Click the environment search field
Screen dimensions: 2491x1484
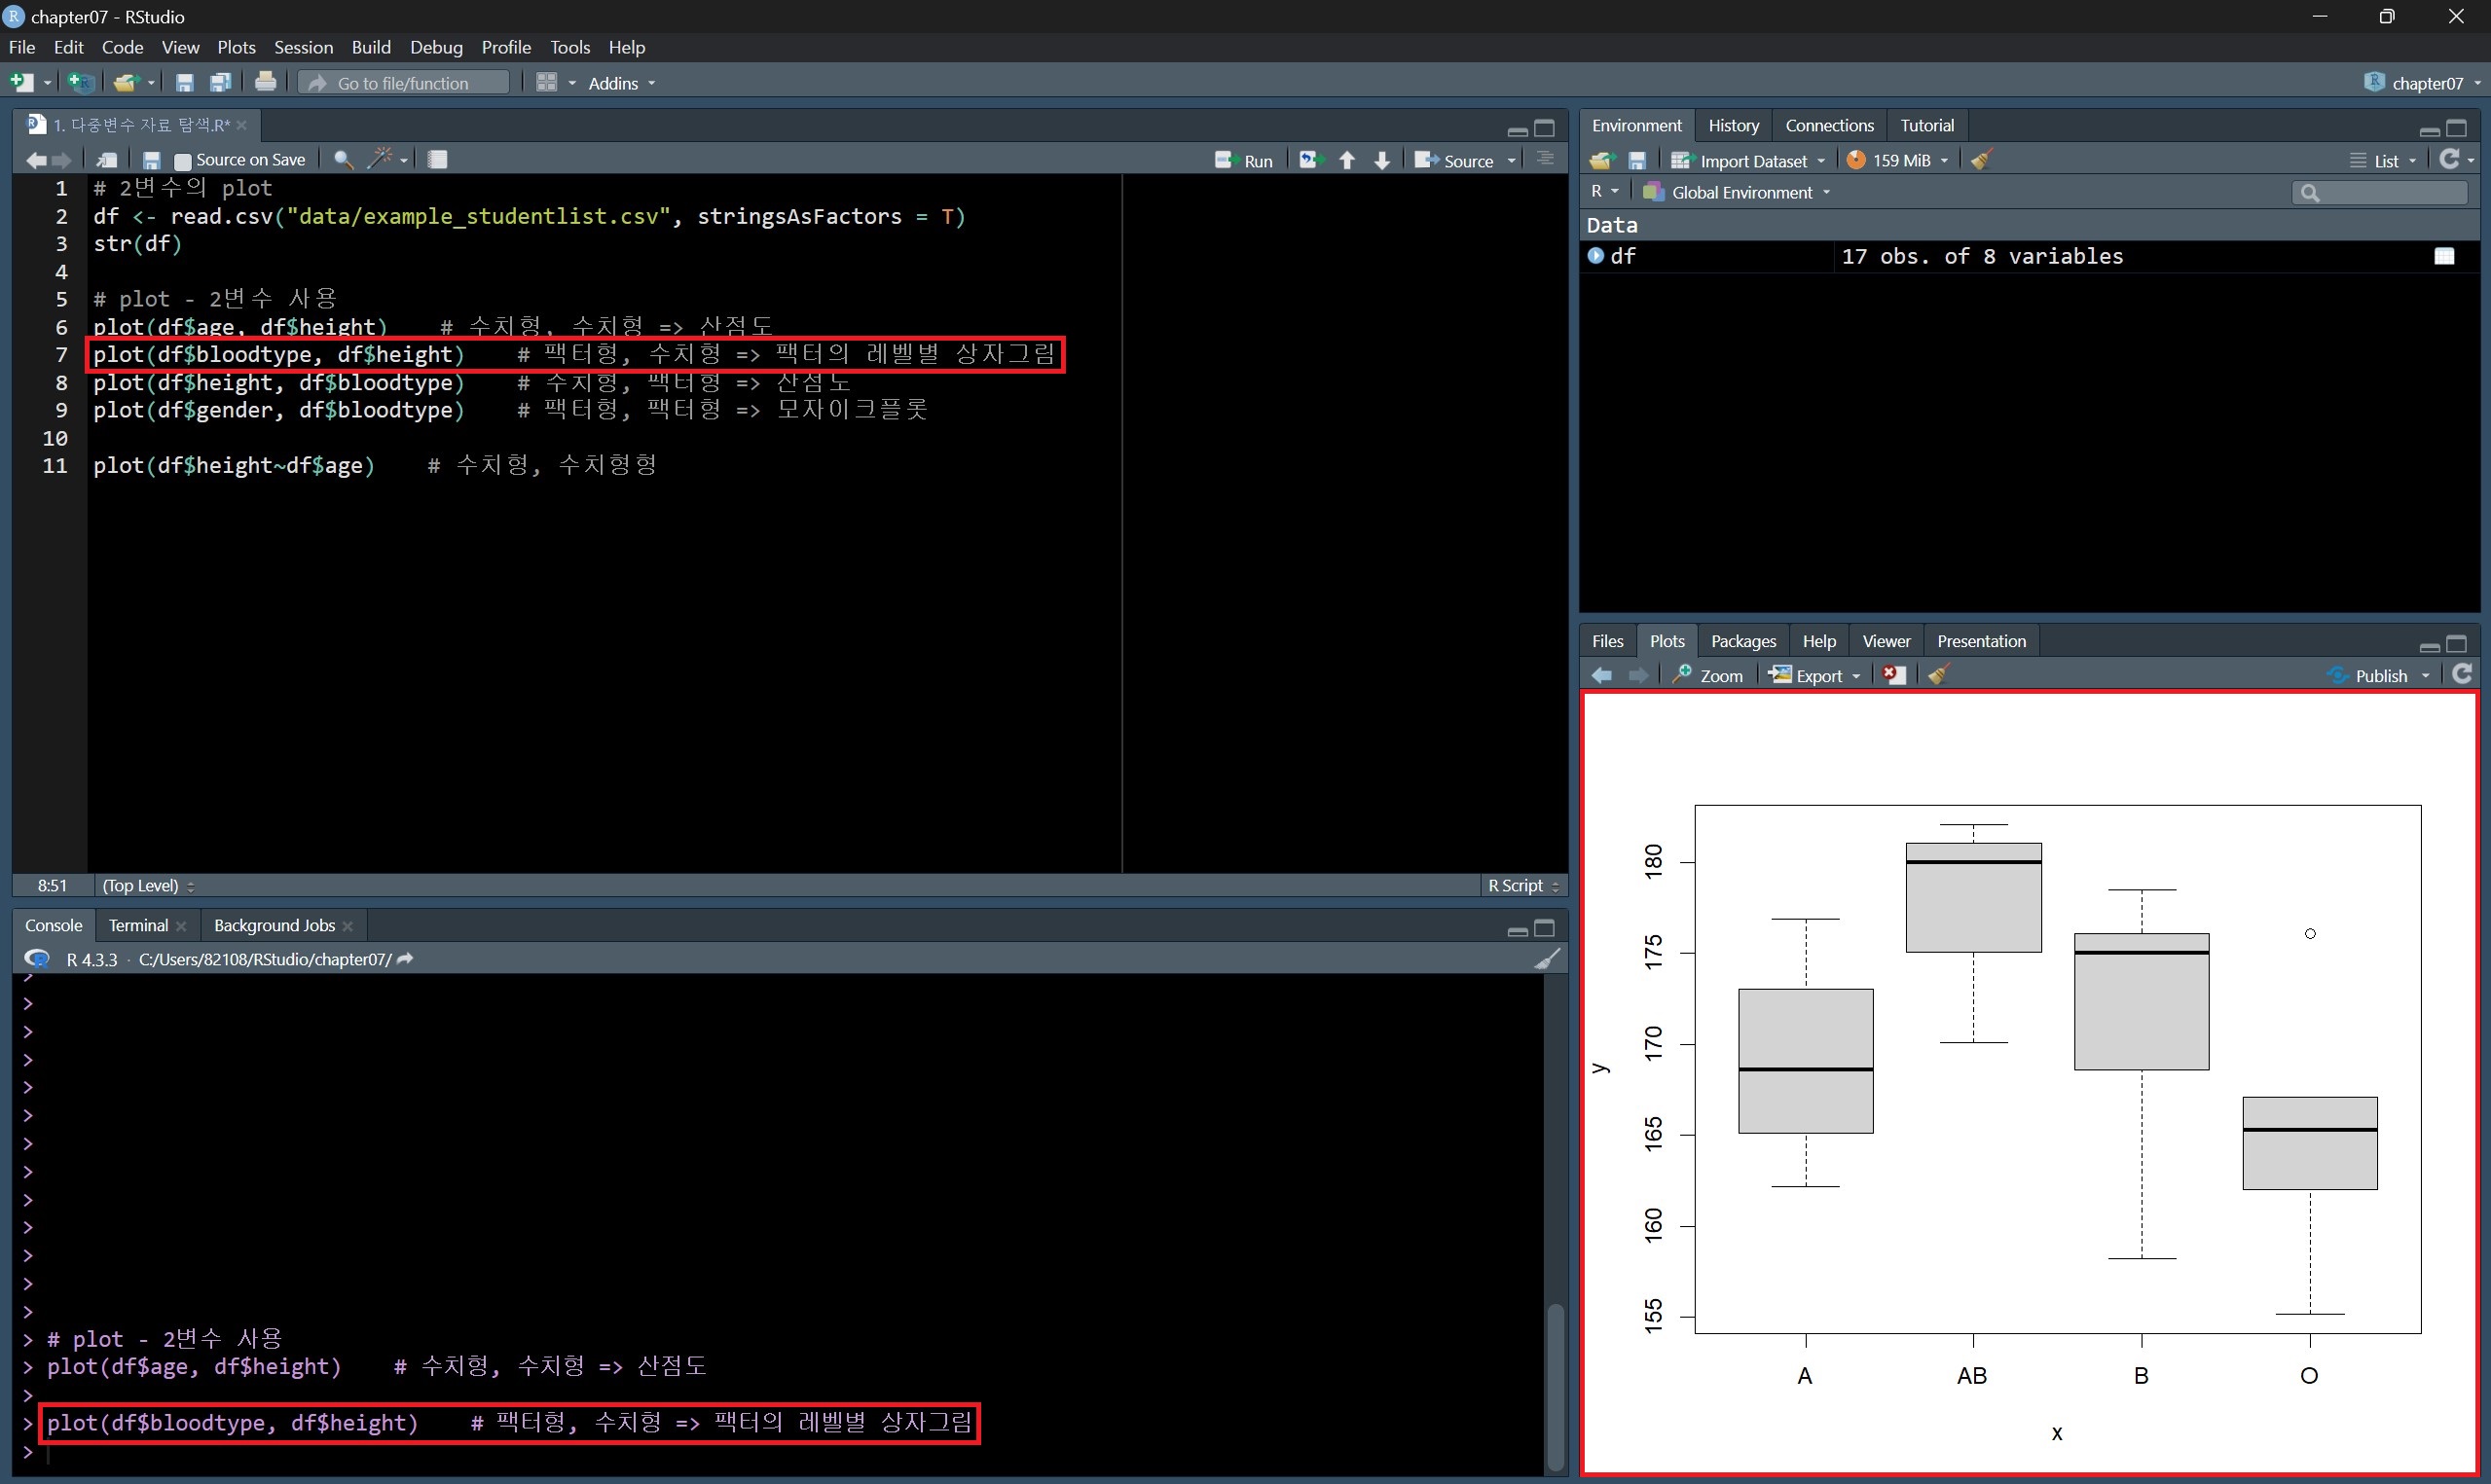click(x=2386, y=192)
